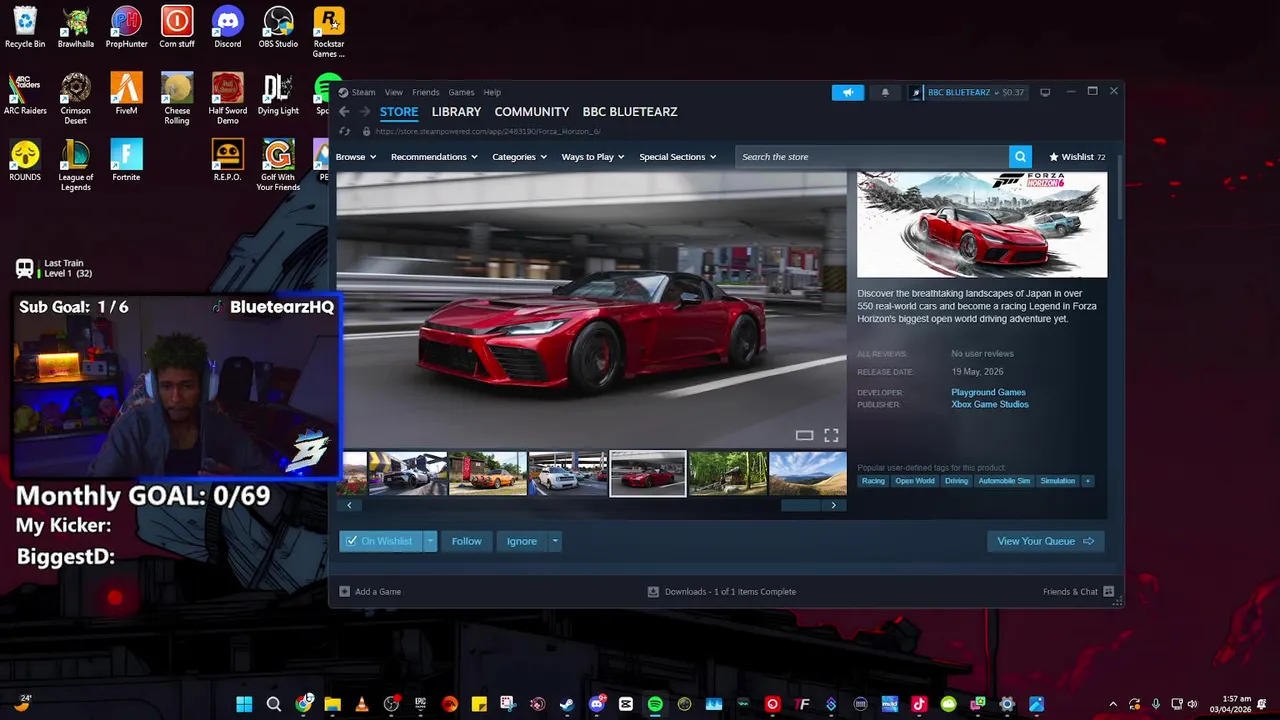Open screenshot in fullscreen view
Image resolution: width=1280 pixels, height=720 pixels.
tap(831, 435)
